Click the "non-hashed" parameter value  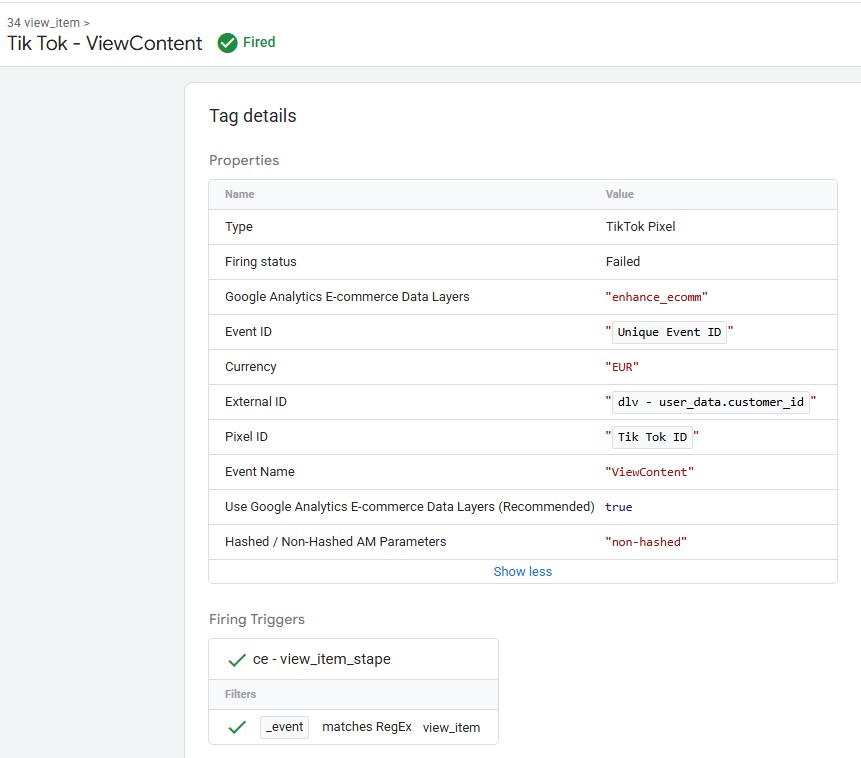click(x=646, y=542)
